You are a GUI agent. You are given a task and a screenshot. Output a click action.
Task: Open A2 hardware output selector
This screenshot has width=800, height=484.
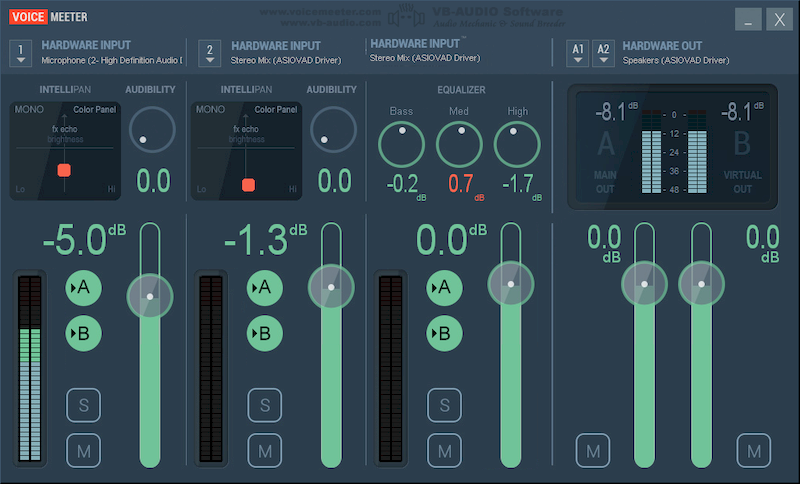604,54
